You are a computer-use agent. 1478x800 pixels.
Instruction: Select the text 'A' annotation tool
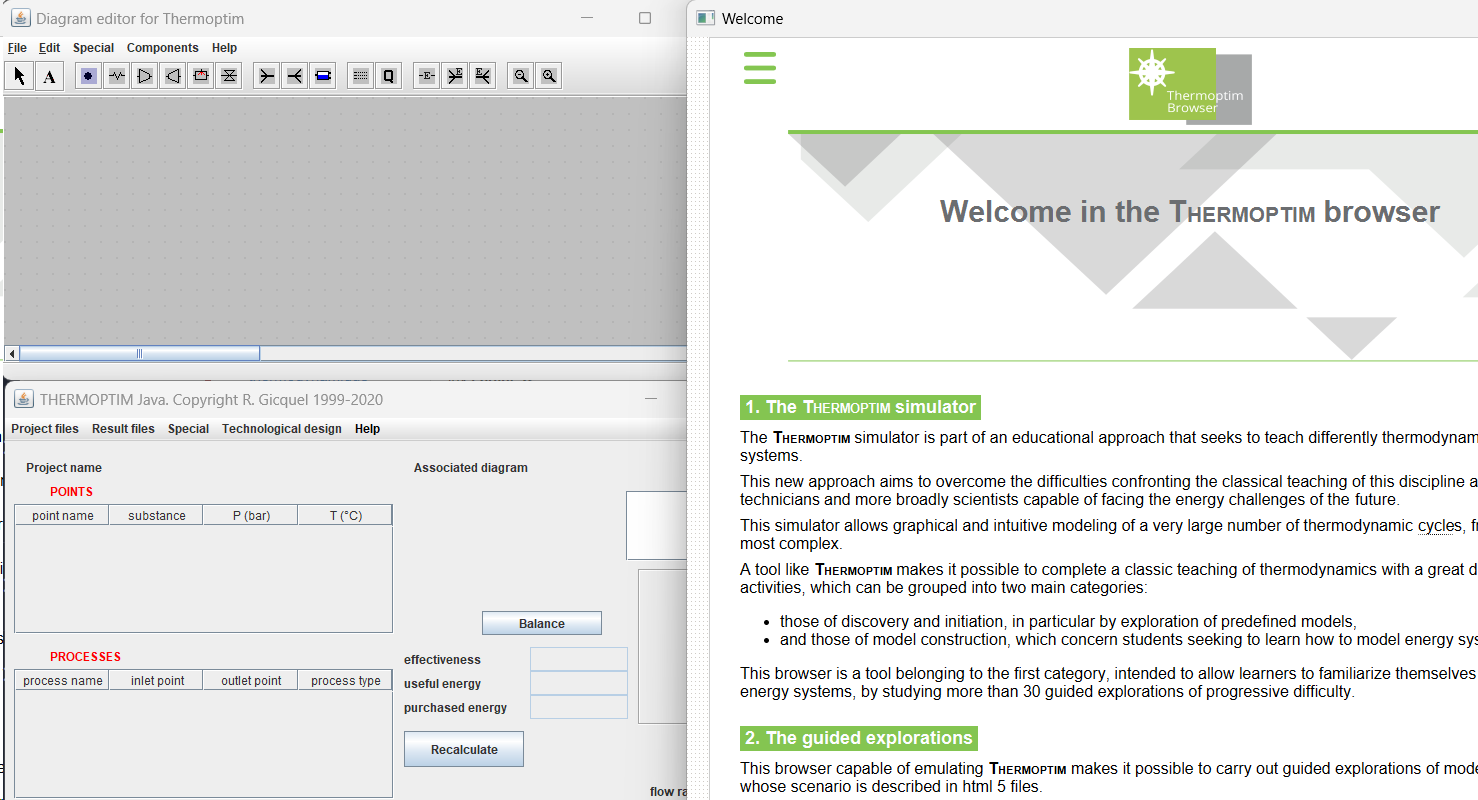(49, 76)
